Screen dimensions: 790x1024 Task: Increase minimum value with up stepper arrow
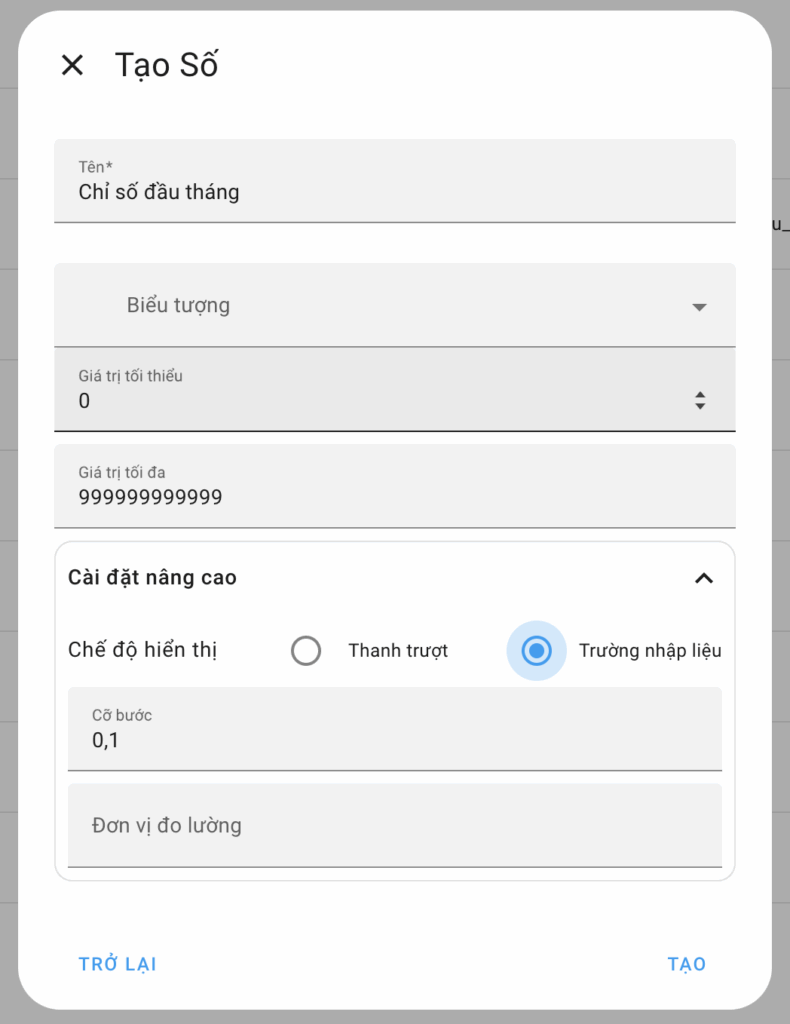700,395
